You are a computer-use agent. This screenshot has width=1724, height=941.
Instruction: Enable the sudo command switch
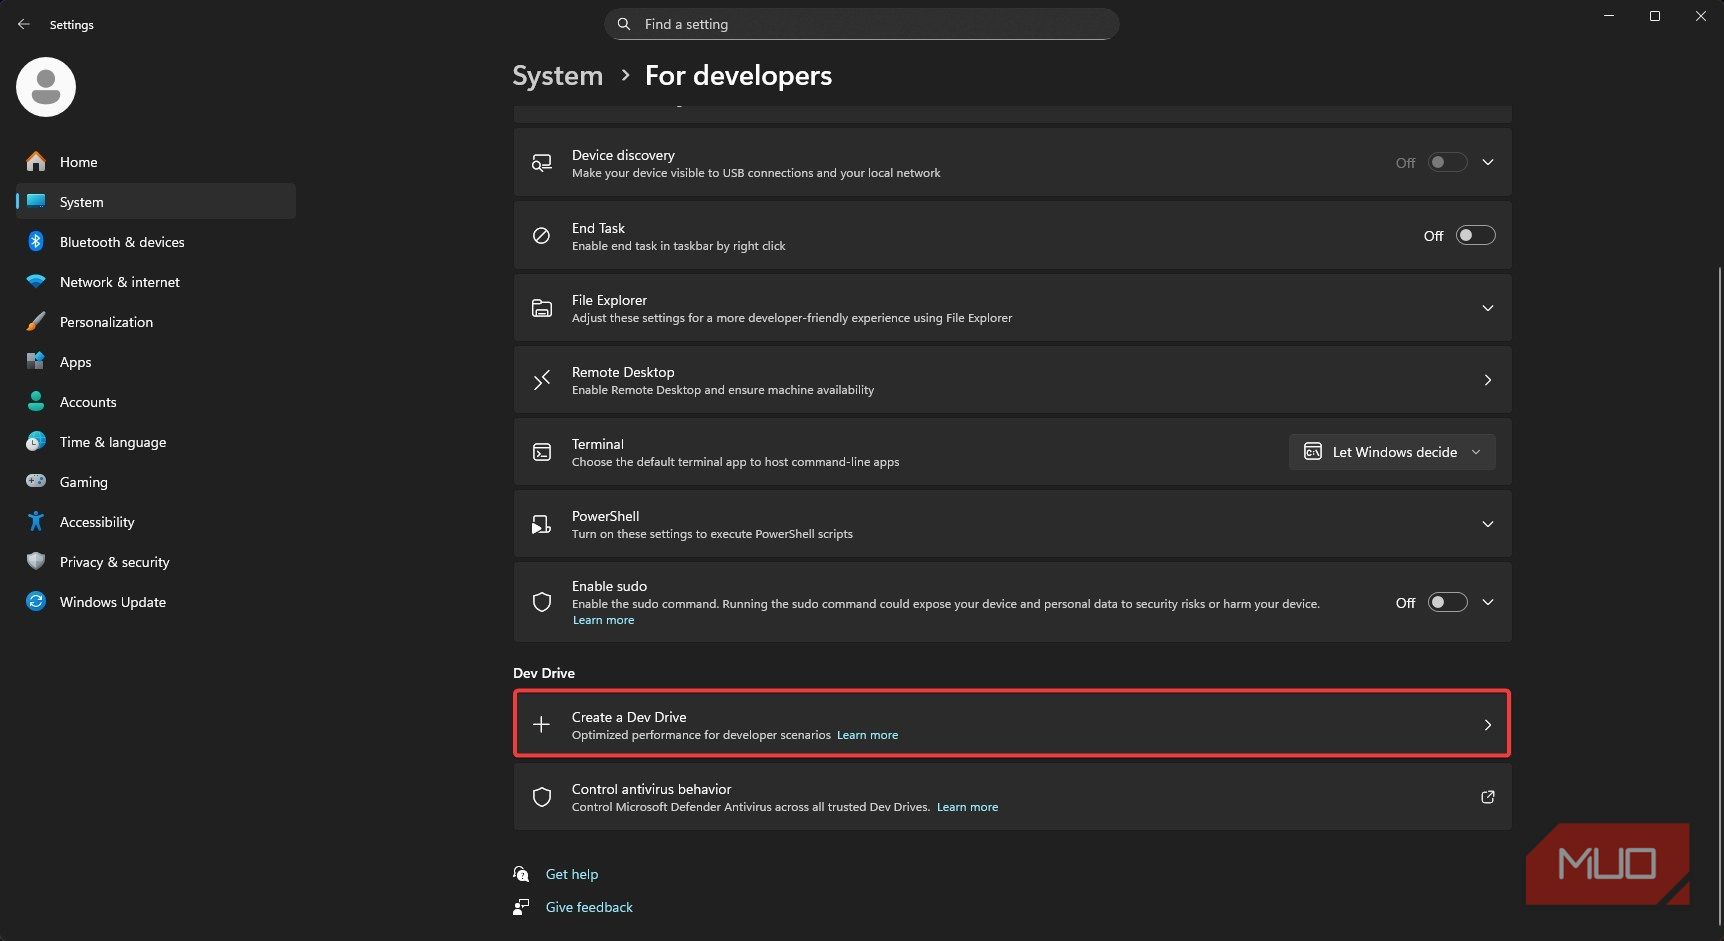1448,602
